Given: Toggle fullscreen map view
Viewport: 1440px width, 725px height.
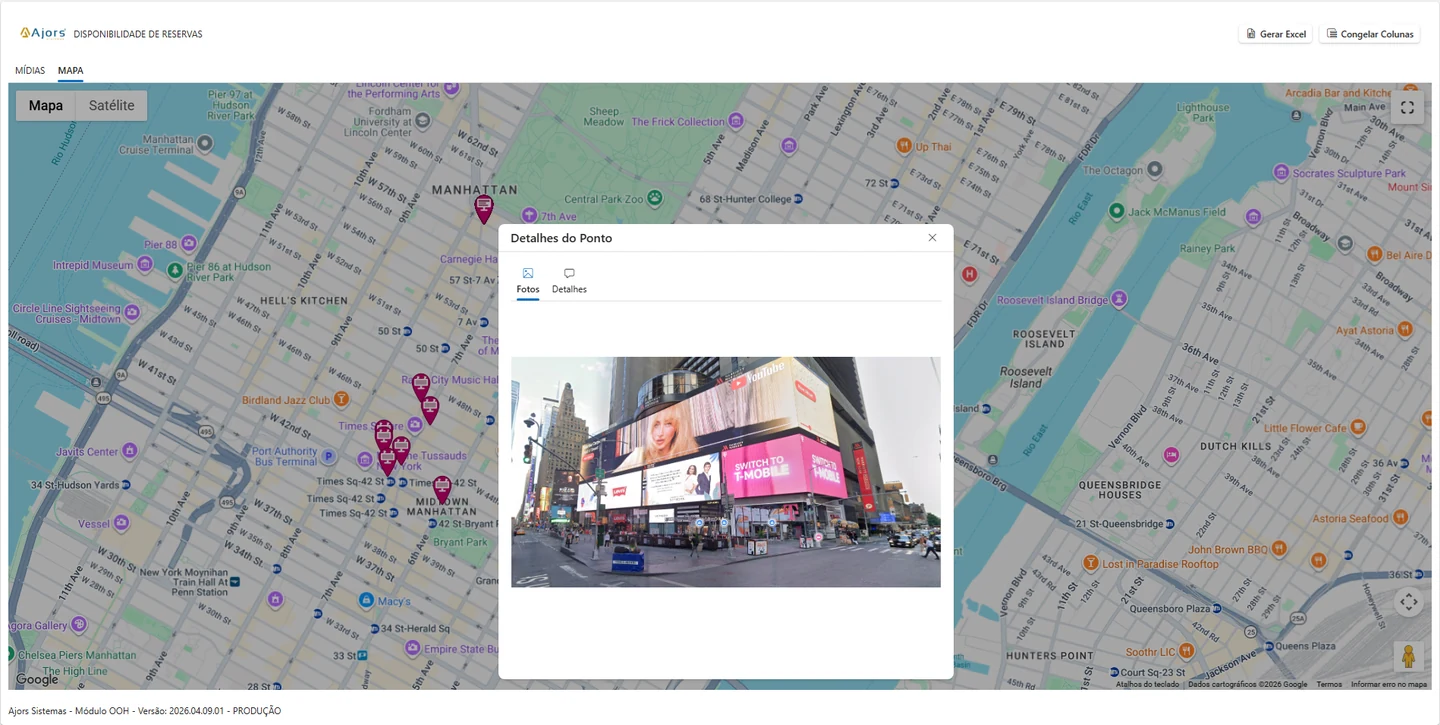Looking at the screenshot, I should pos(1407,107).
